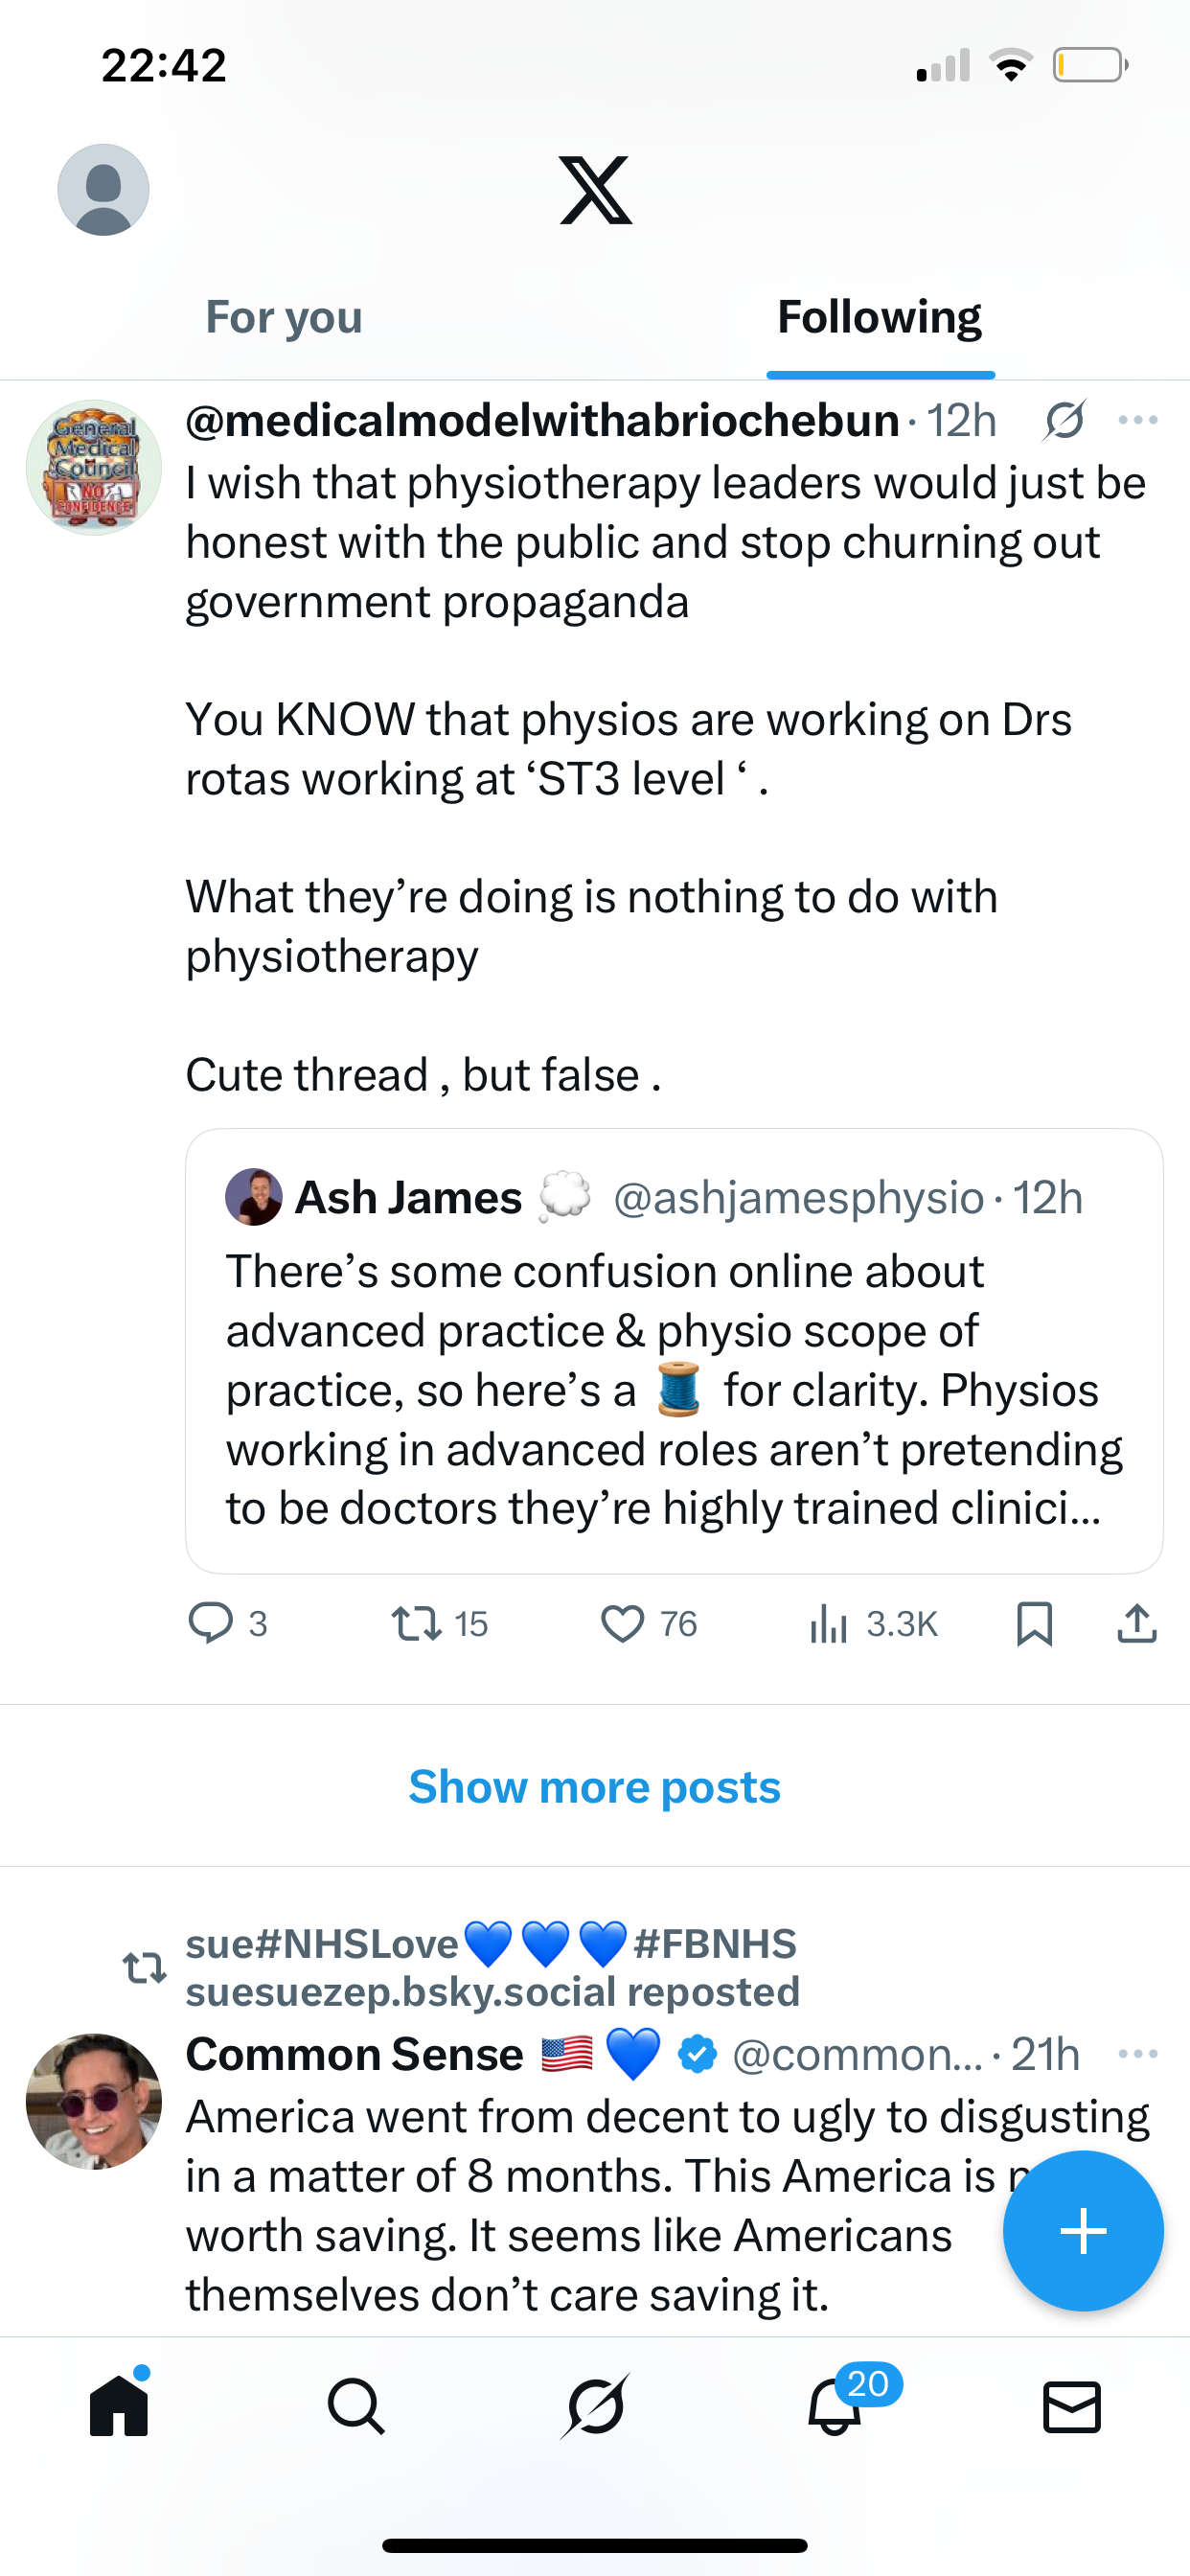1190x2576 pixels.
Task: Share the physiotherapy leaders post
Action: [1137, 1623]
